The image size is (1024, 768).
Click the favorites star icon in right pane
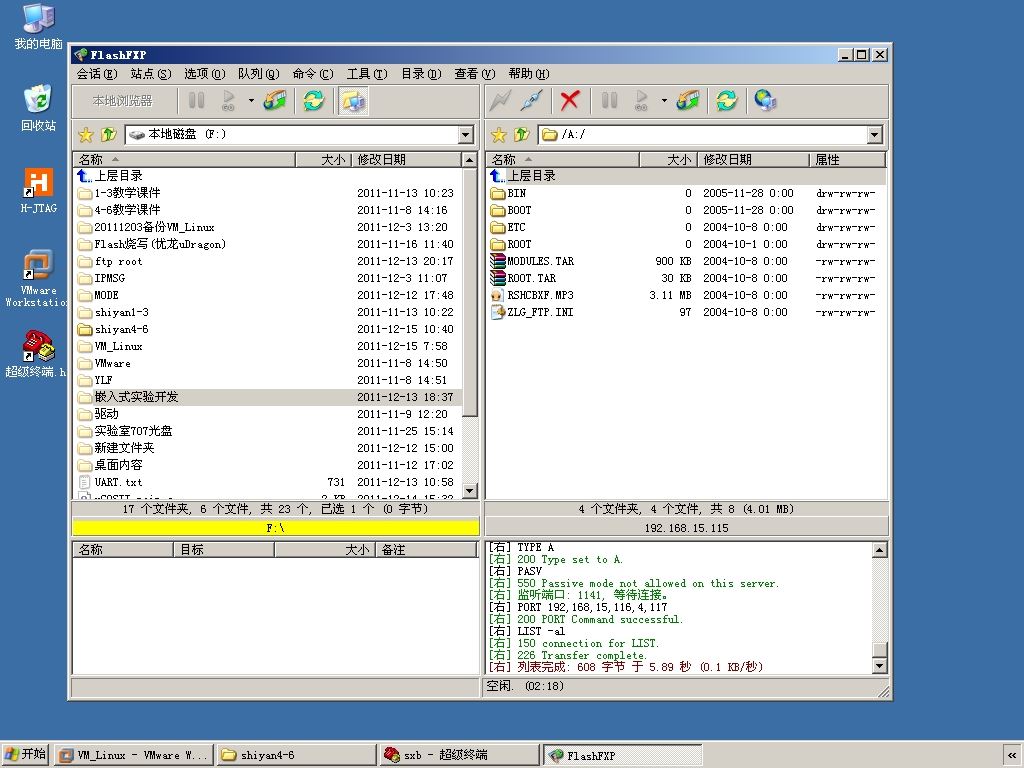(x=498, y=135)
